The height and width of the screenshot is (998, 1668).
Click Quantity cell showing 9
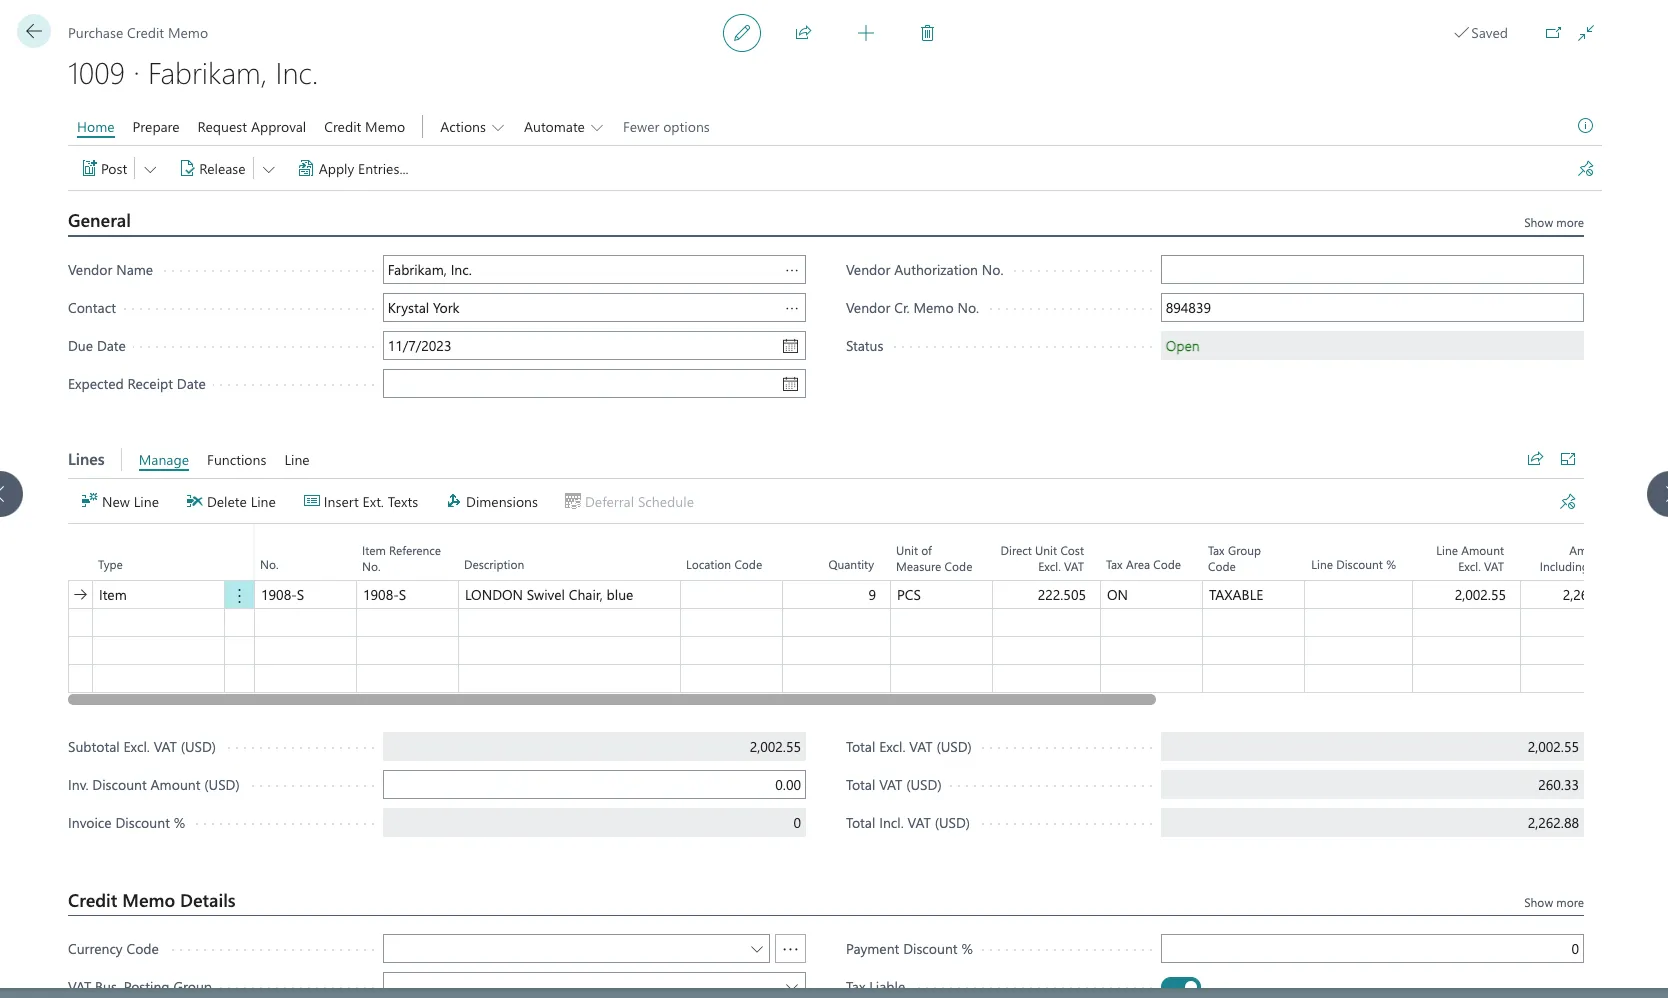pyautogui.click(x=836, y=595)
